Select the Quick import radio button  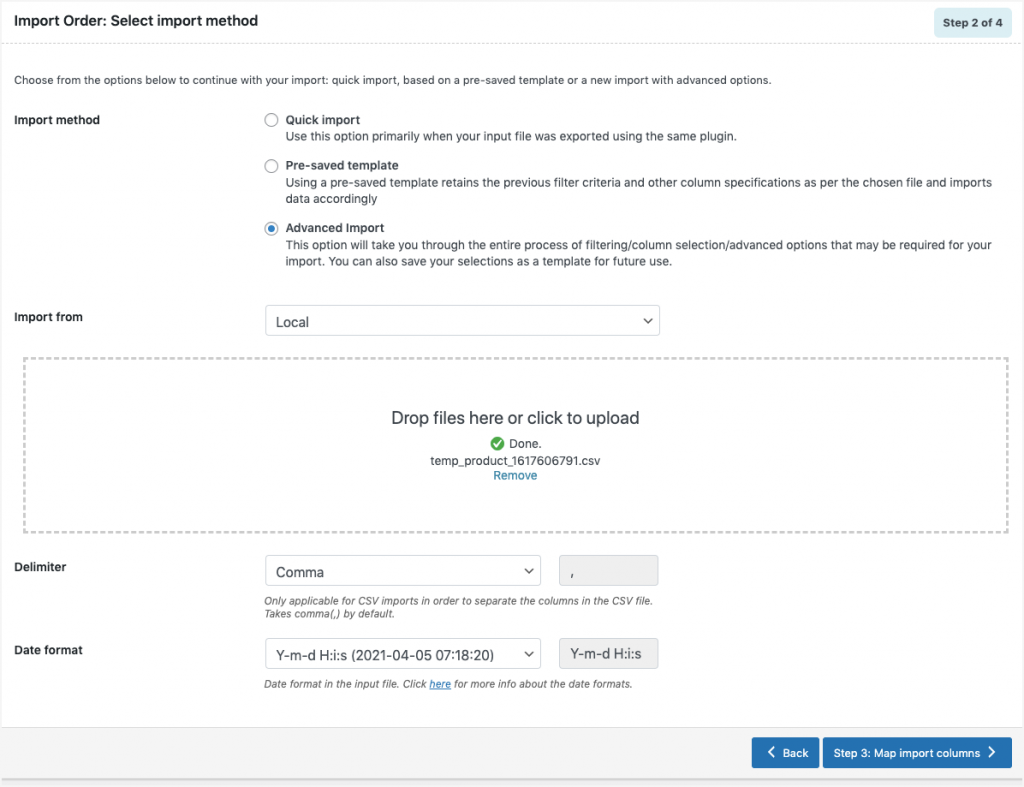click(x=271, y=120)
